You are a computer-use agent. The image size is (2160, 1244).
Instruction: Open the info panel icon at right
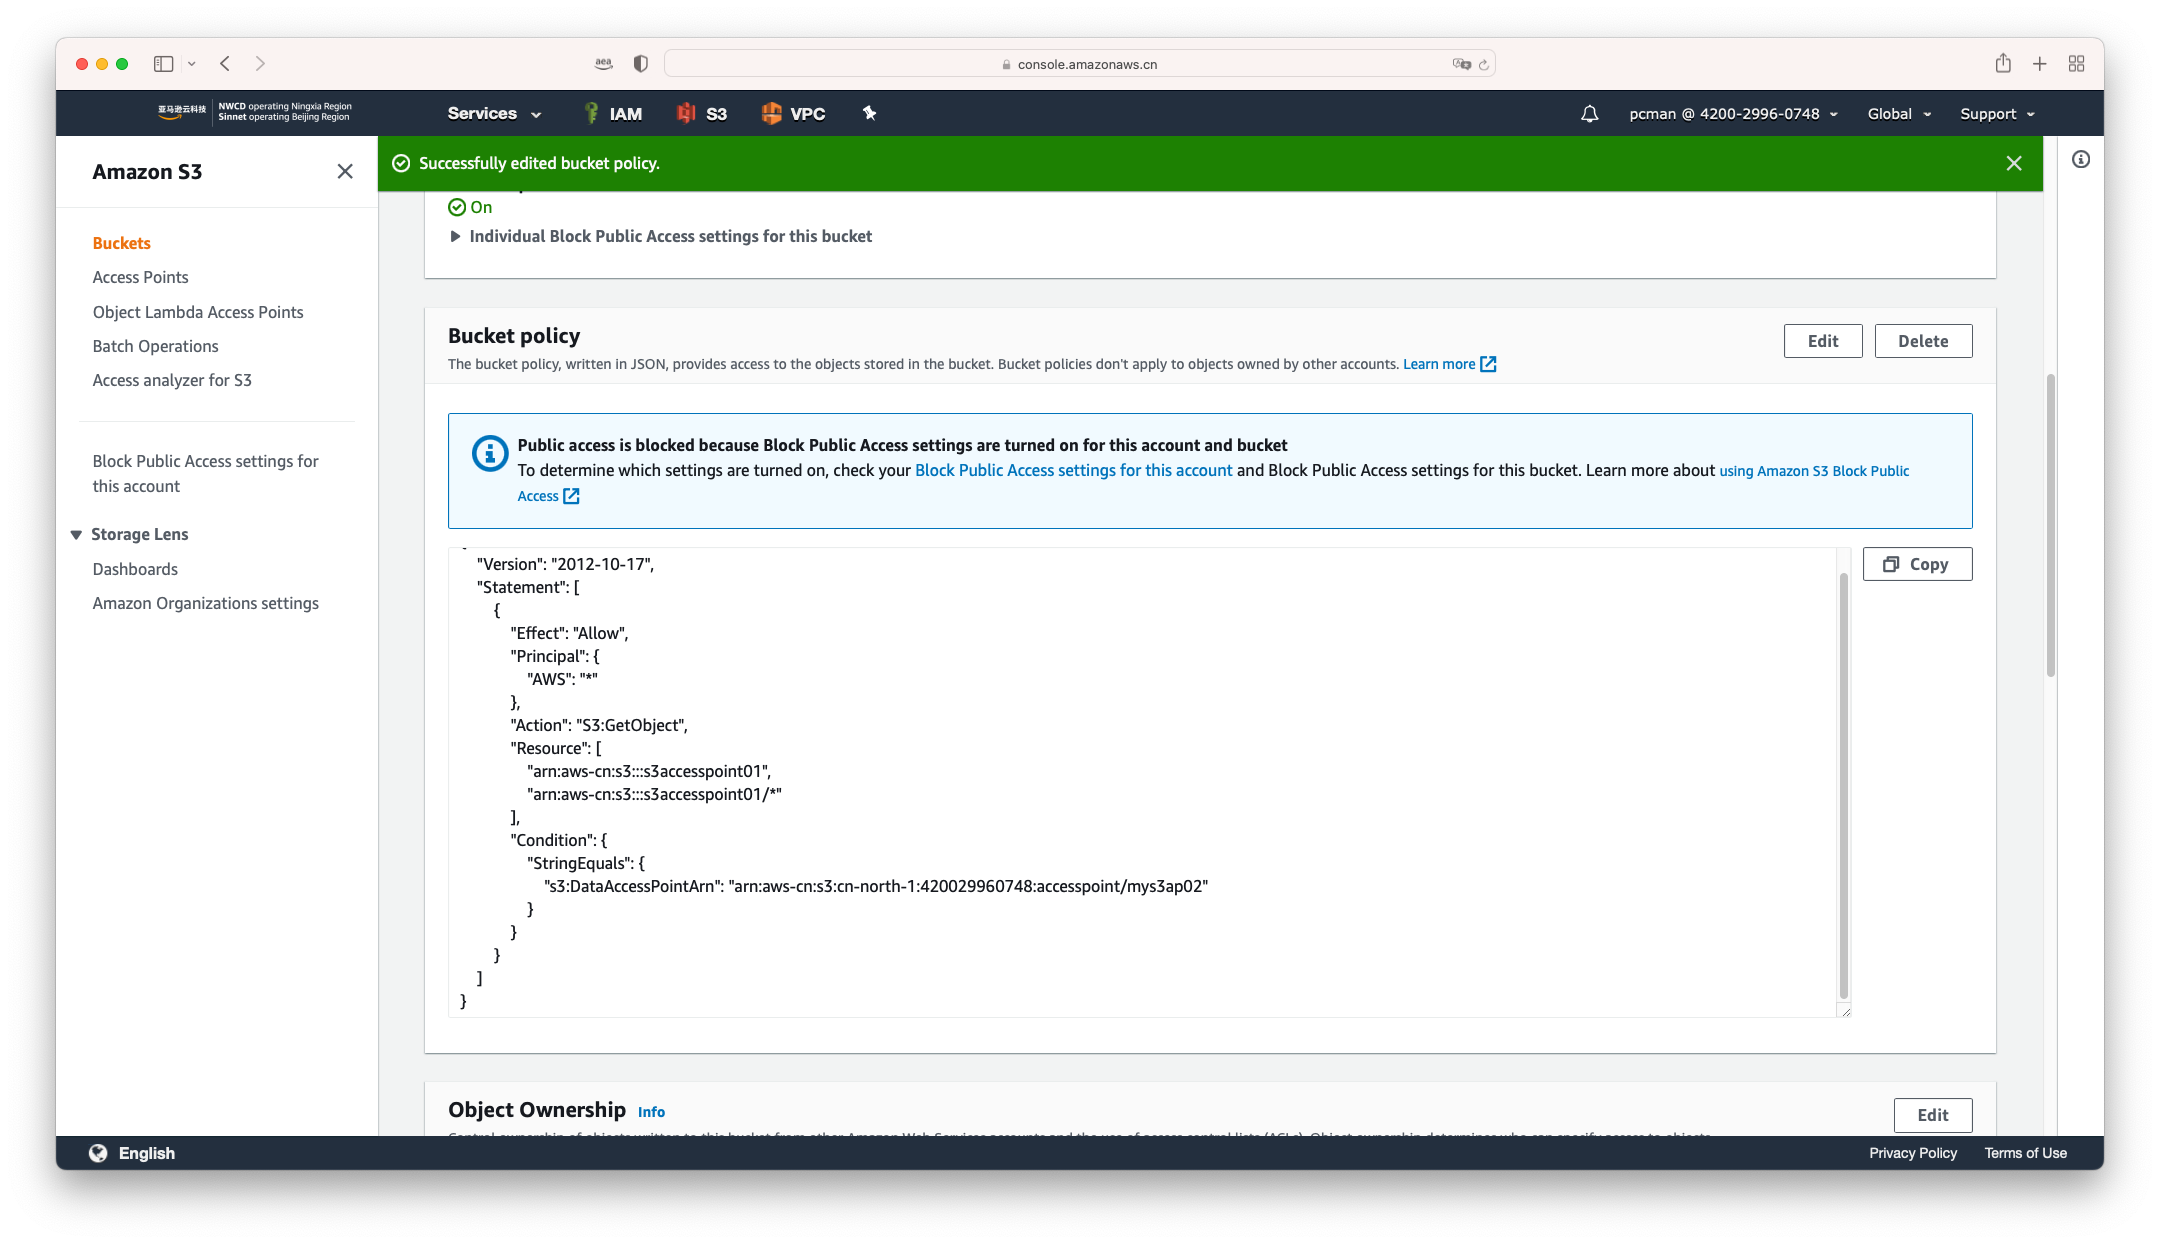point(2081,159)
